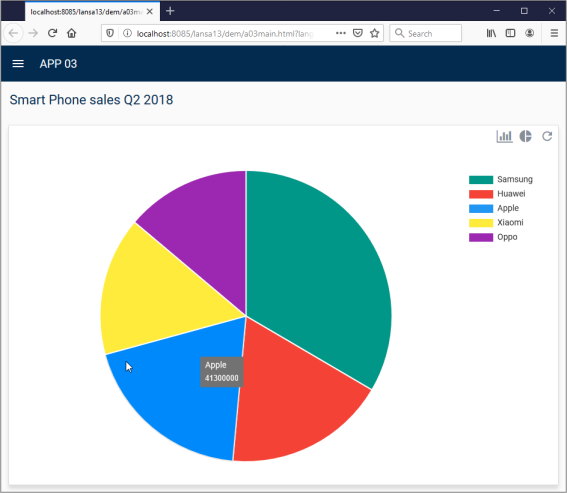This screenshot has height=493, width=567.
Task: Open the Firefox account icon
Action: [x=529, y=33]
